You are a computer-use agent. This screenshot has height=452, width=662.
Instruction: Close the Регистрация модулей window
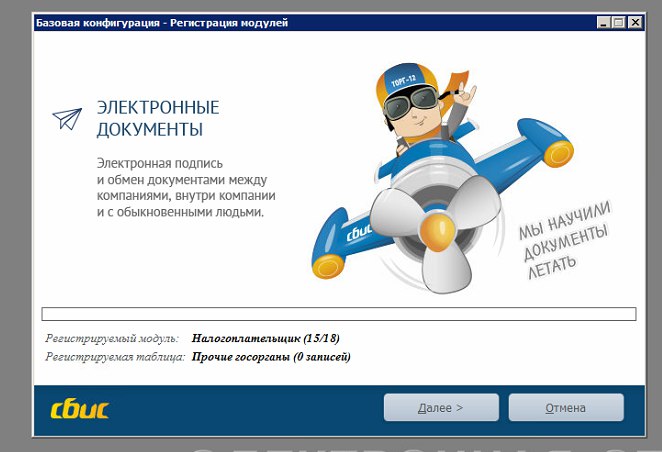635,22
